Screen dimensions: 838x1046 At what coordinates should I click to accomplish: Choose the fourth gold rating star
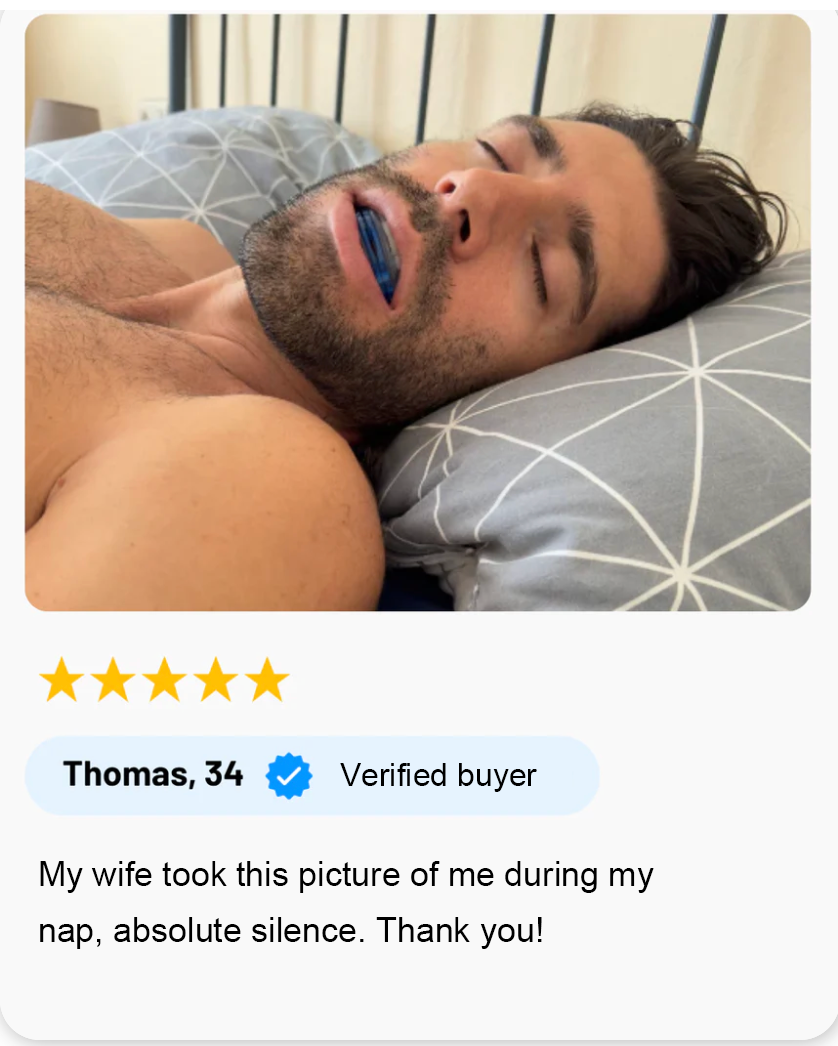(x=216, y=680)
